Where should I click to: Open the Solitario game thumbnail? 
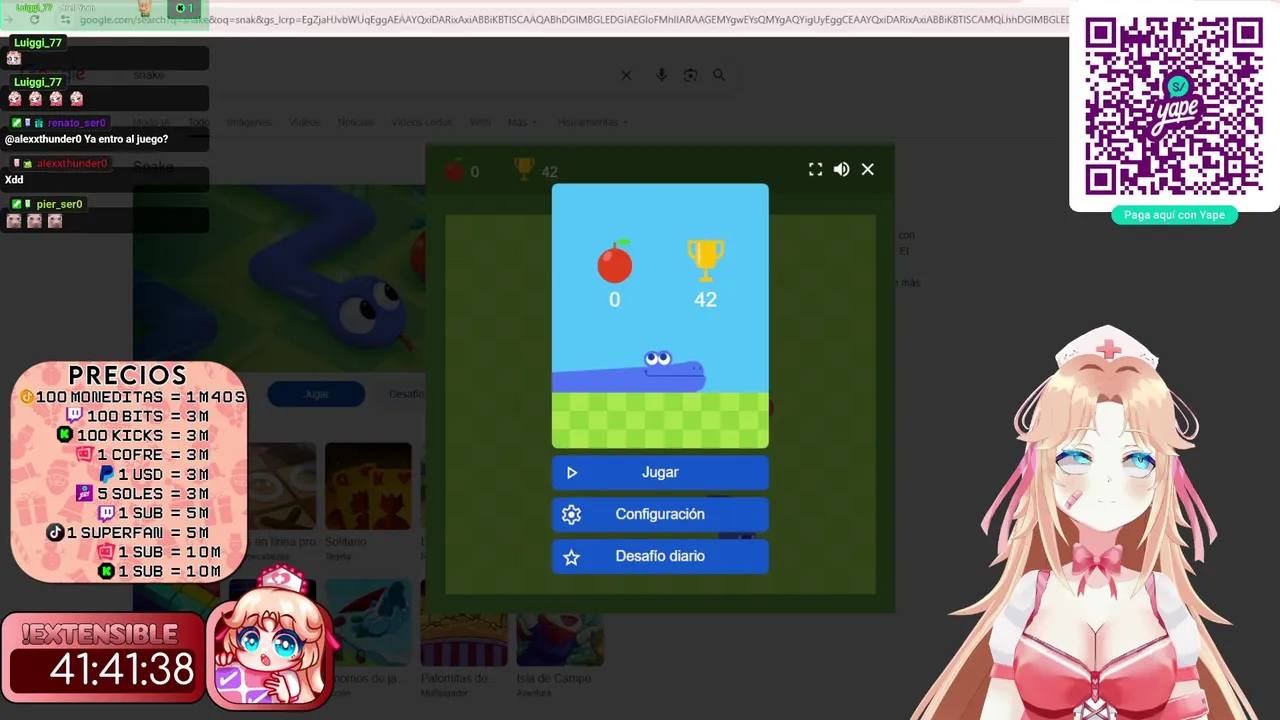(x=368, y=486)
